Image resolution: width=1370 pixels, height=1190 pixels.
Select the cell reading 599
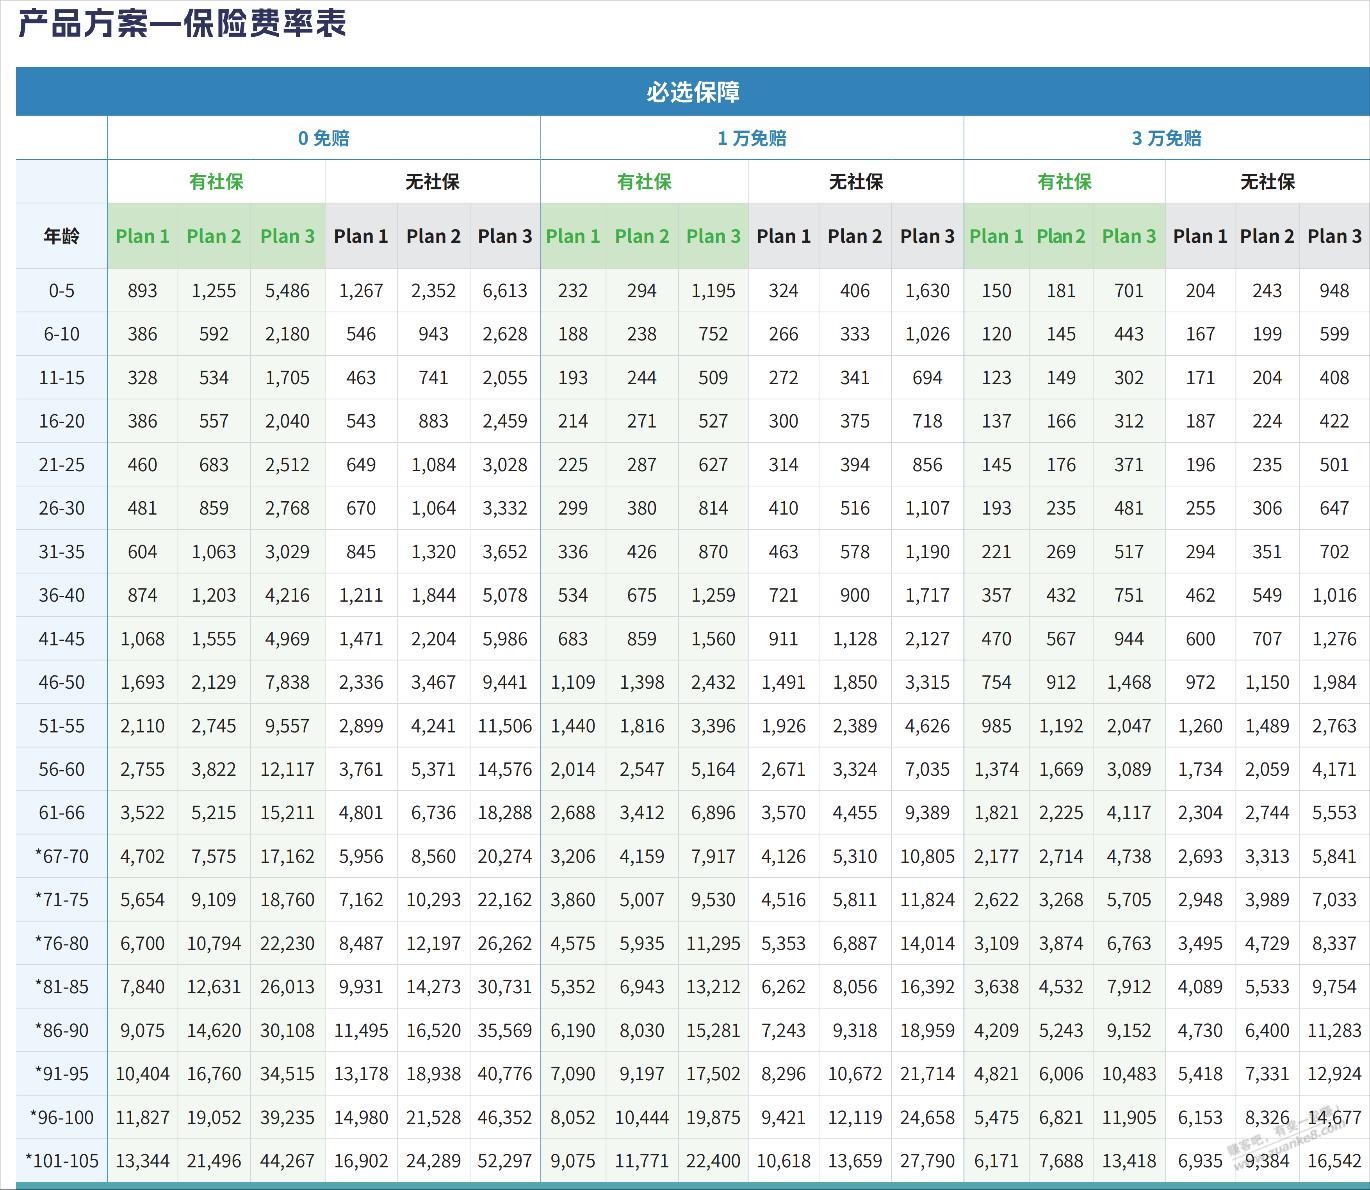tap(1334, 334)
